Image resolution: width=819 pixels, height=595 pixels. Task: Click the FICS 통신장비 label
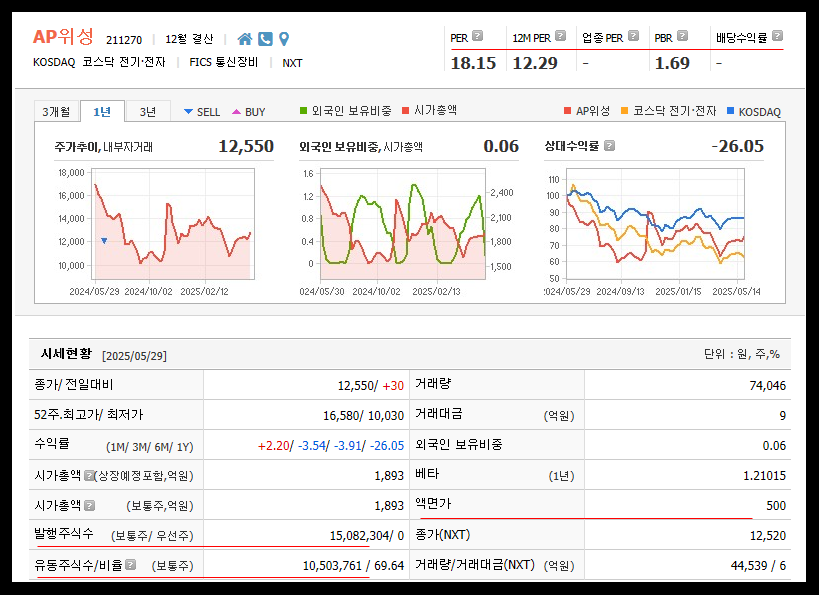tap(224, 62)
